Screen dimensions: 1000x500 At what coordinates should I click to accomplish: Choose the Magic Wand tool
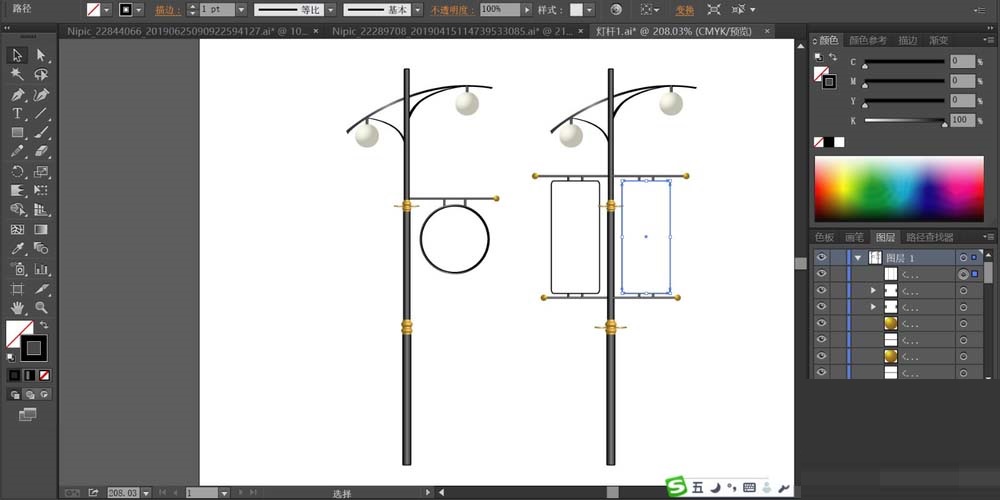pos(18,74)
